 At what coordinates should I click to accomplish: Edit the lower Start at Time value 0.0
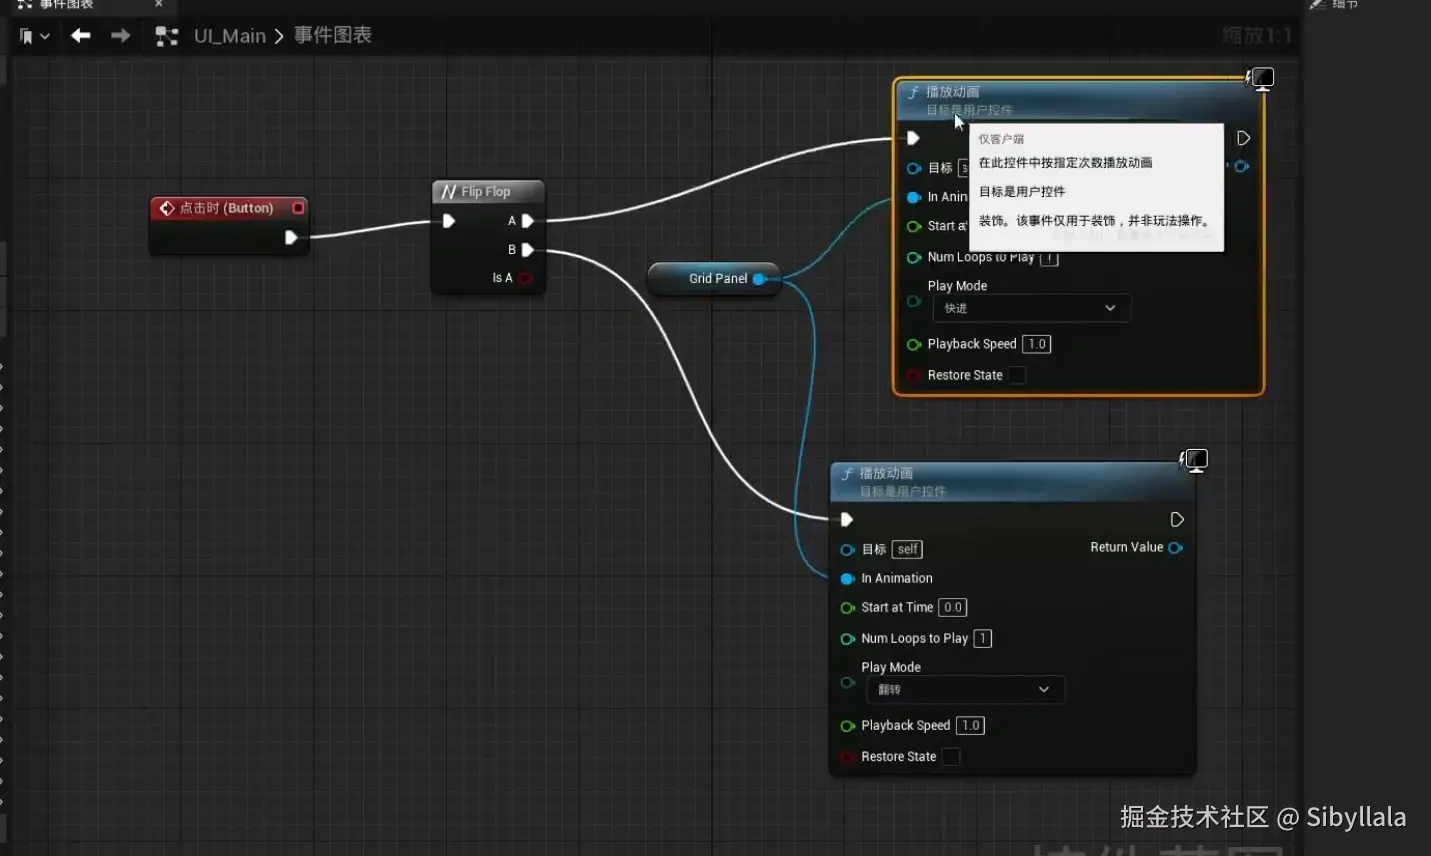point(953,607)
